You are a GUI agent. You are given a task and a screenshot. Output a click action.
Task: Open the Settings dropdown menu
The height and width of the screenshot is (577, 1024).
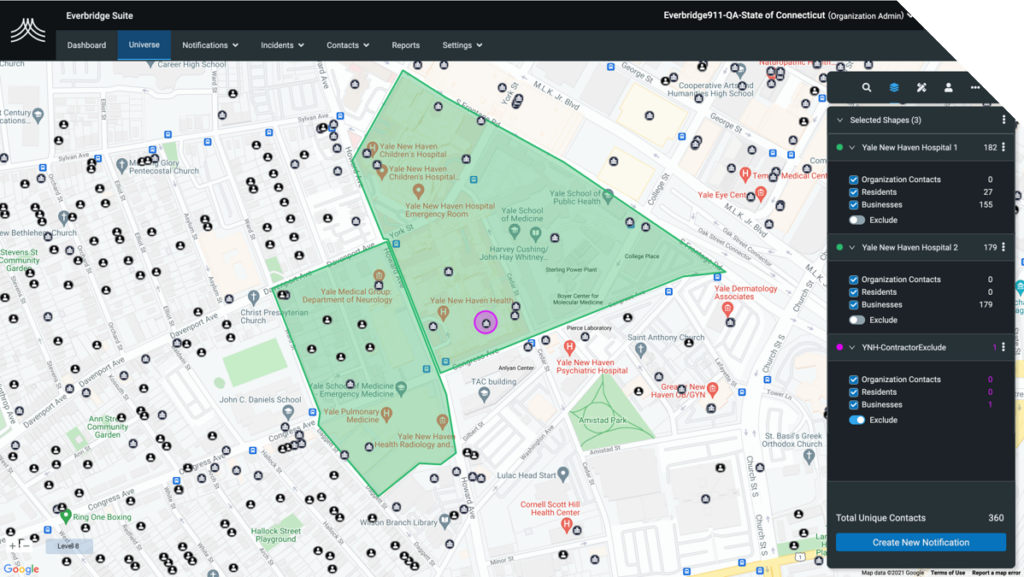click(x=462, y=45)
